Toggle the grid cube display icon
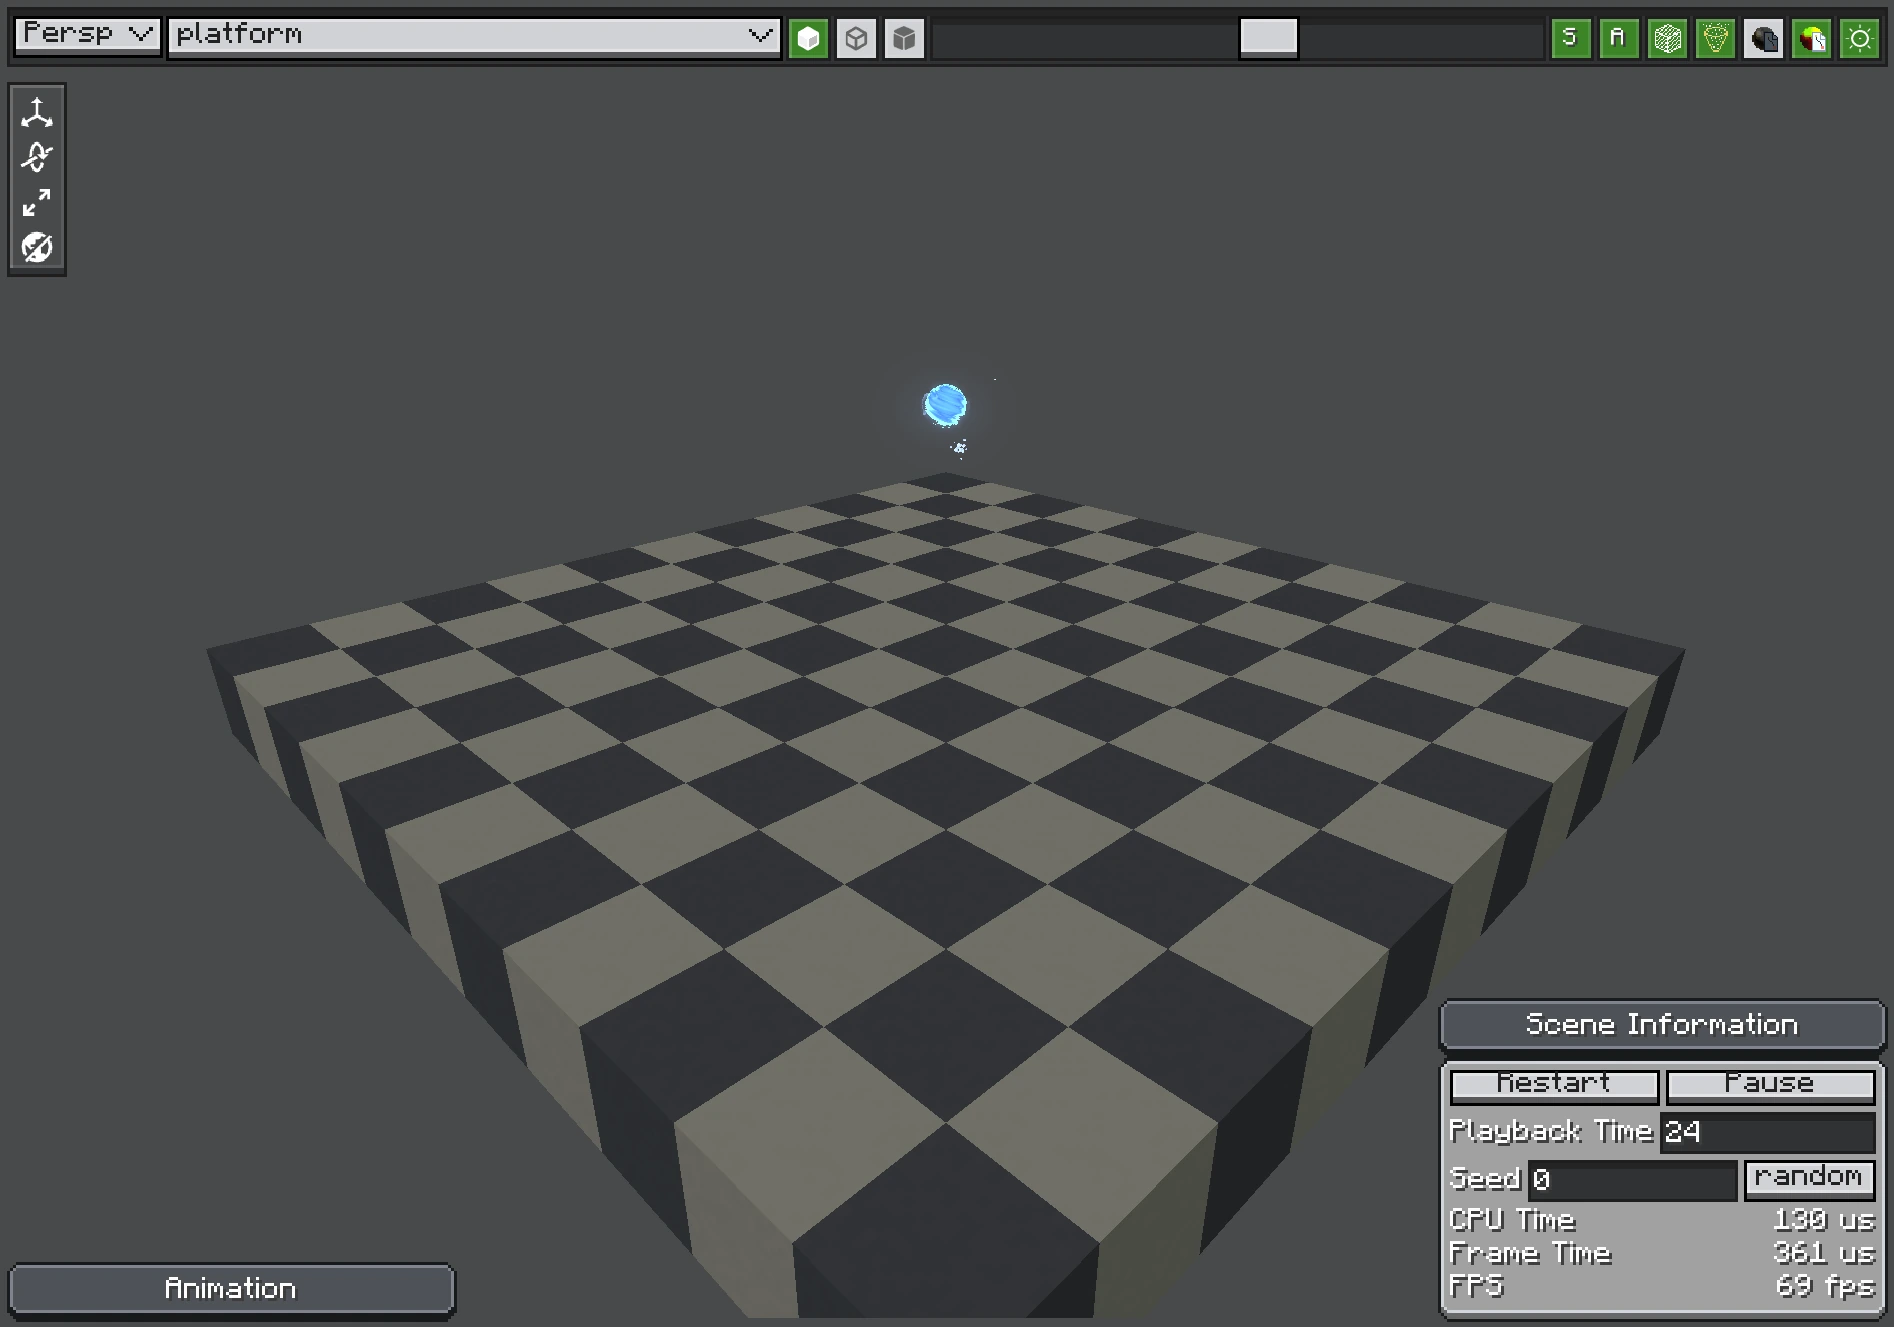Viewport: 1894px width, 1327px height. click(1667, 39)
